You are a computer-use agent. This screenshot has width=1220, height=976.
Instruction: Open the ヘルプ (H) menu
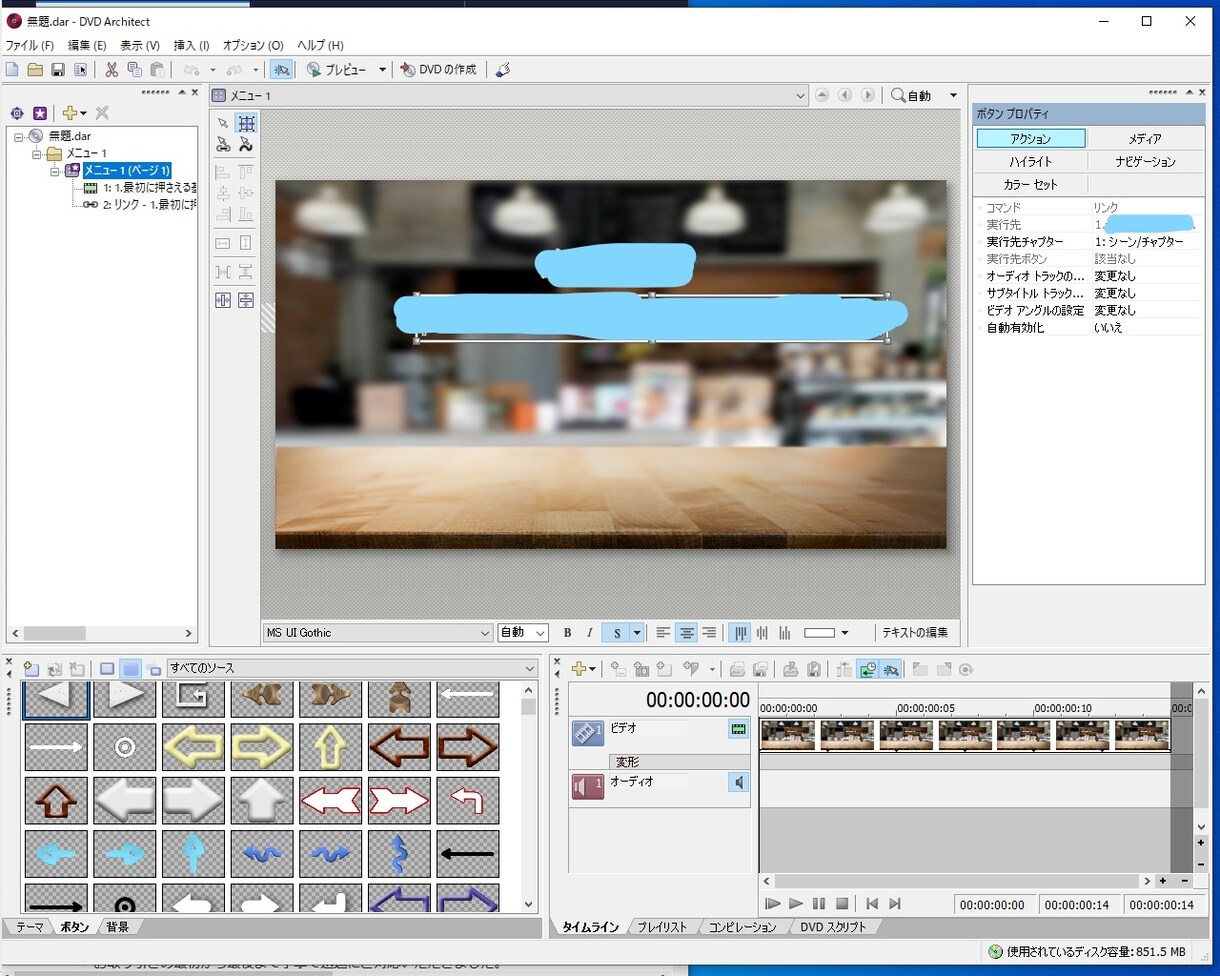[321, 46]
